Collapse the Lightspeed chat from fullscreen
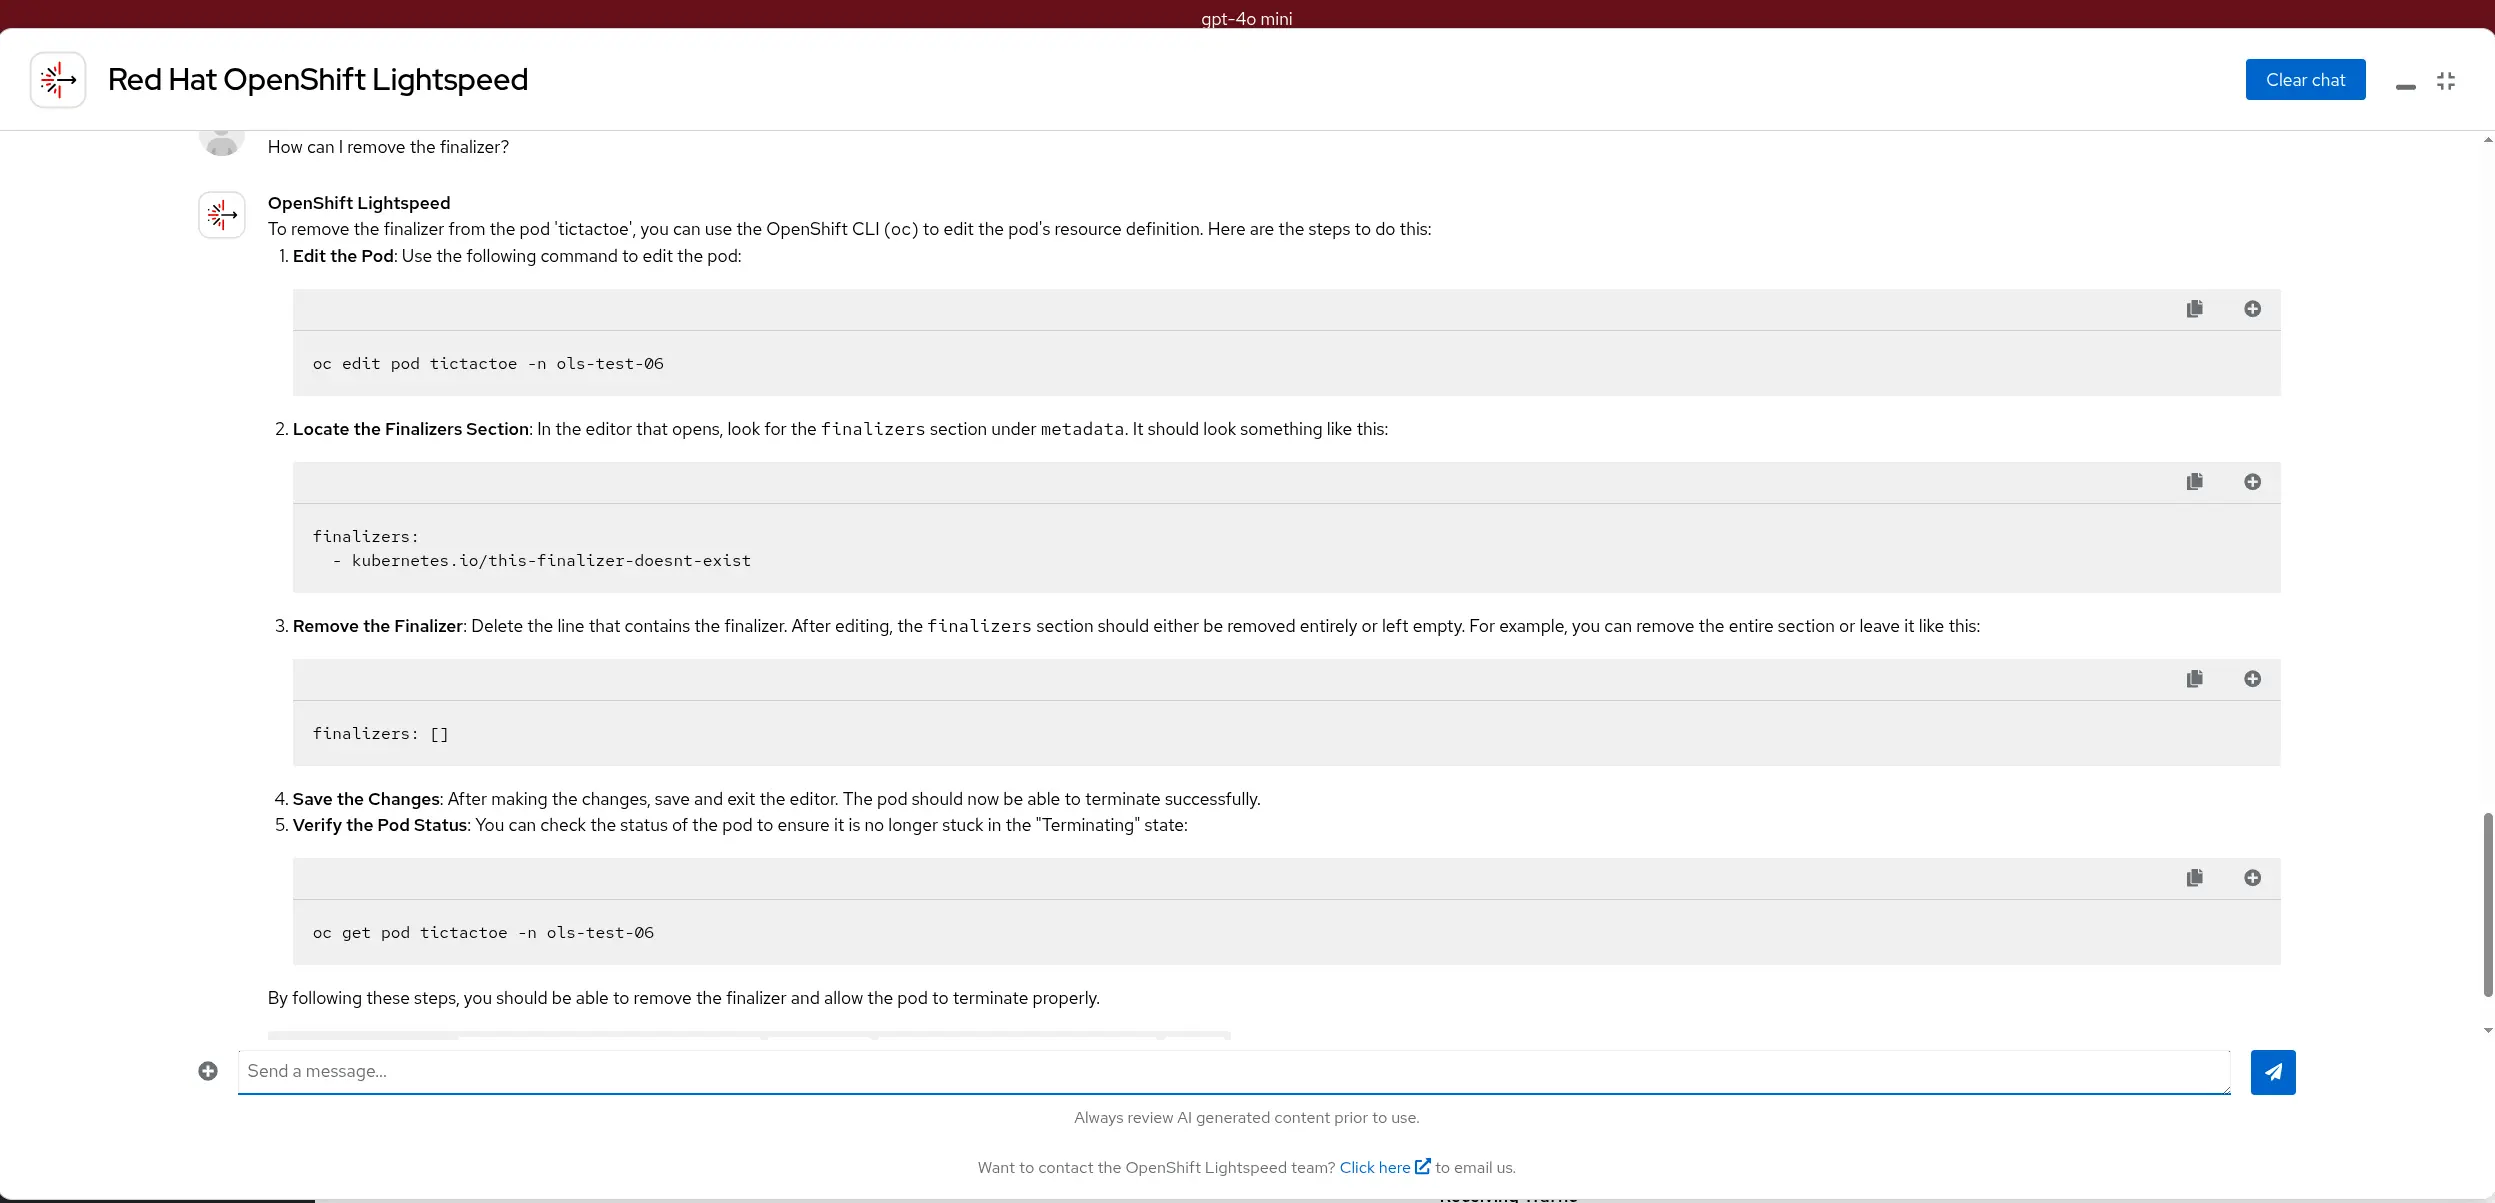Screen dimensions: 2495x1203 2446,81
